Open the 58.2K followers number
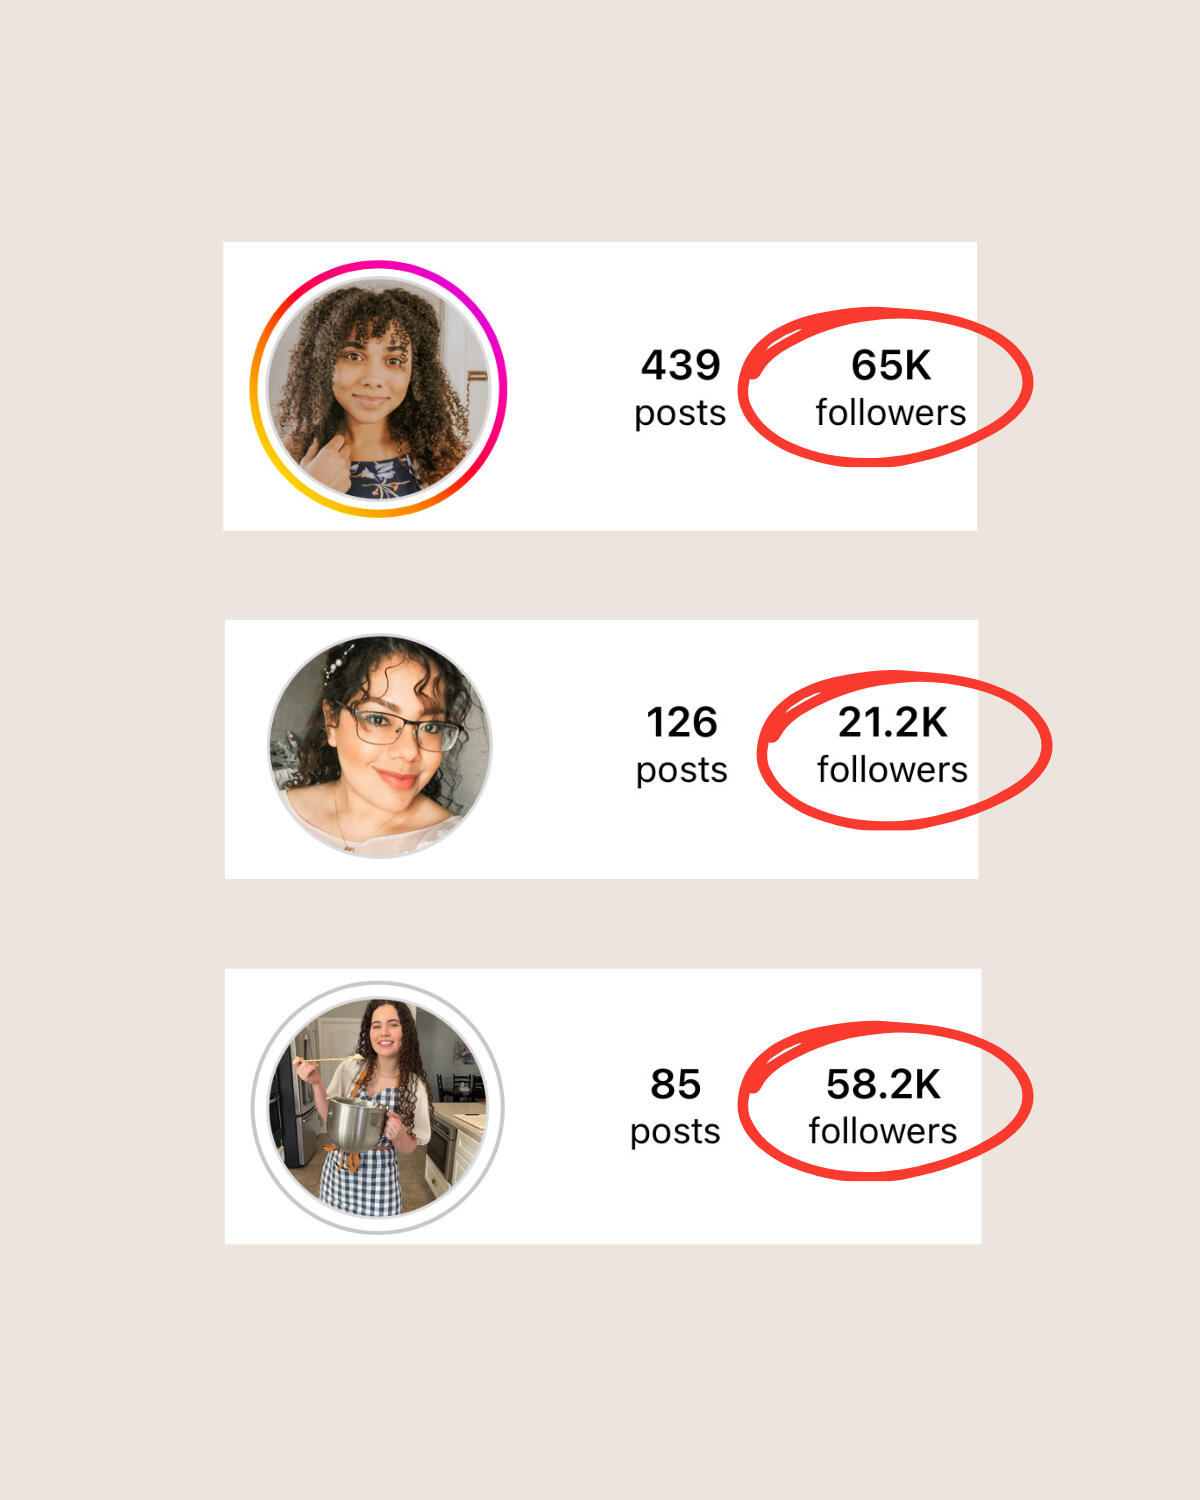1200x1500 pixels. pos(883,1084)
